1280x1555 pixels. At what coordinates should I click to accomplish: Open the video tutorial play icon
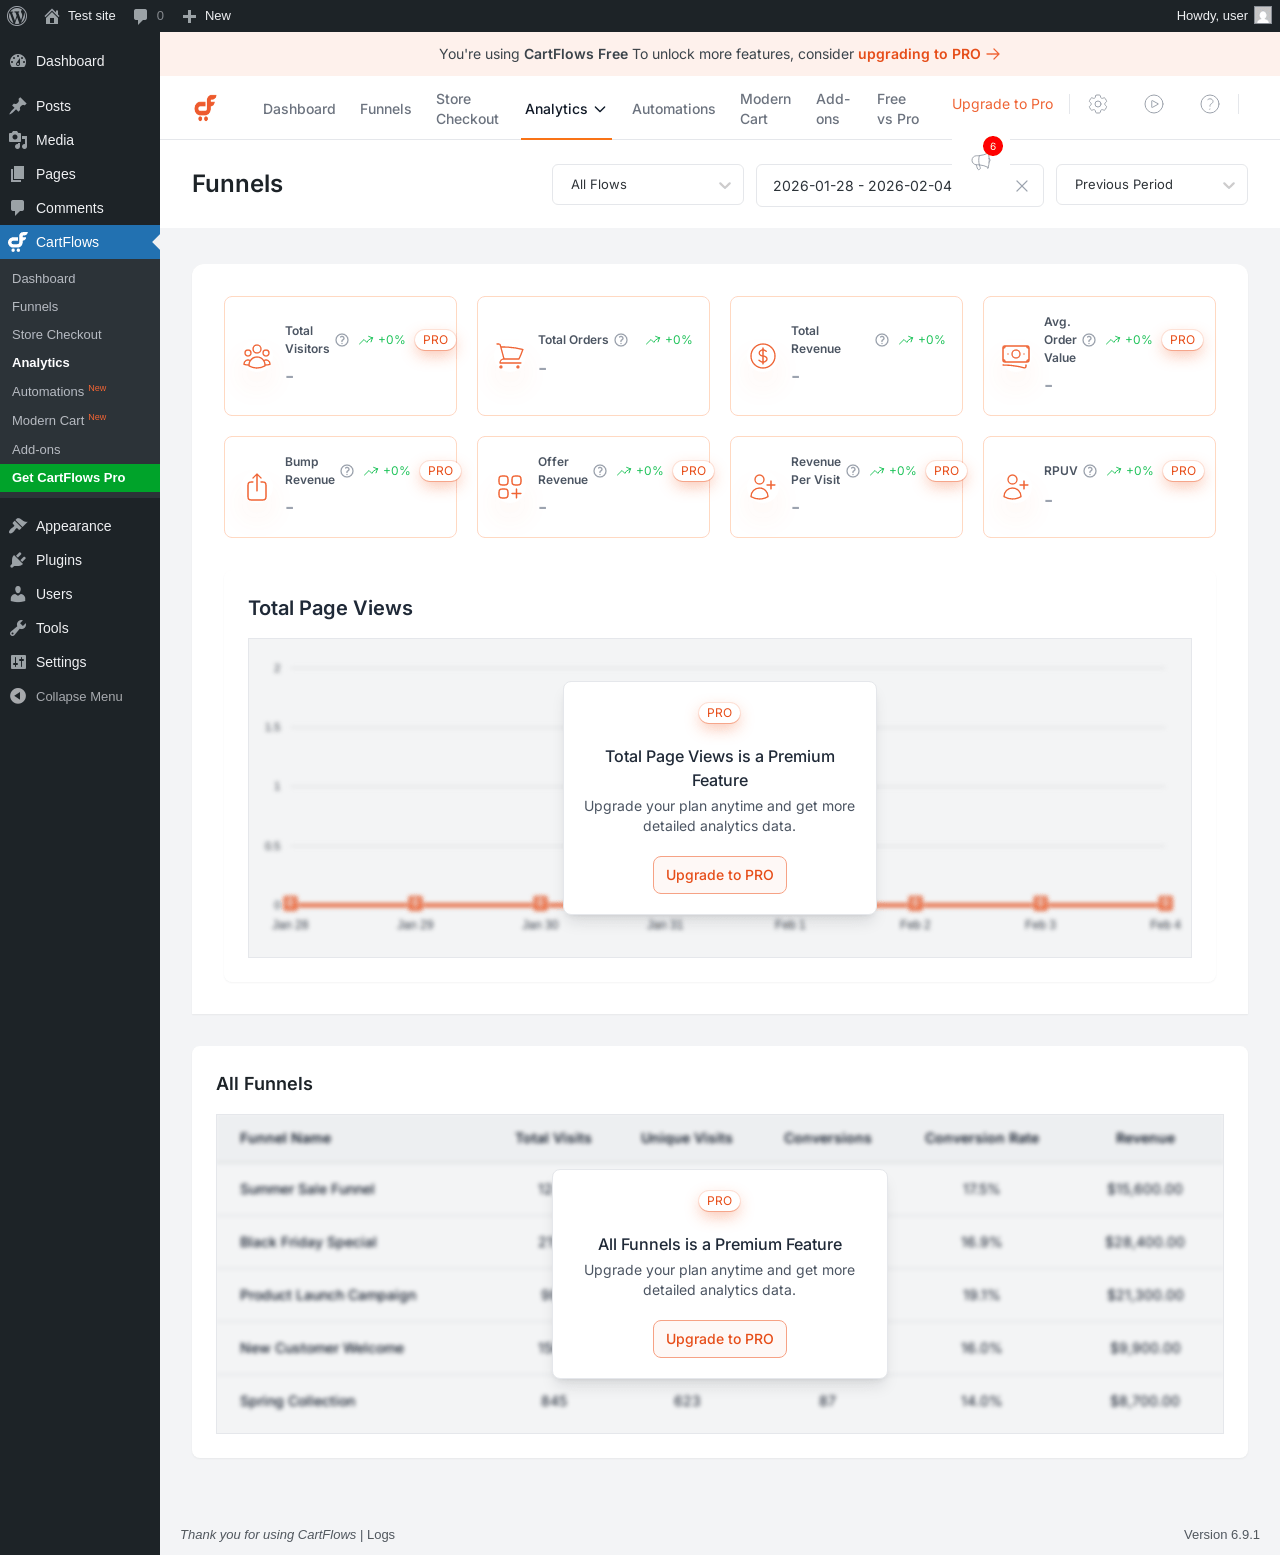(x=1154, y=104)
